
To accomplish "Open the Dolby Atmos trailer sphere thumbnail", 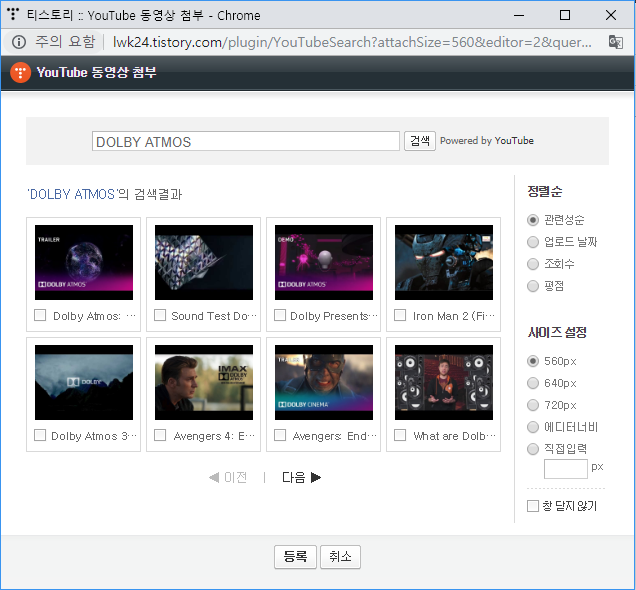I will pyautogui.click(x=84, y=262).
